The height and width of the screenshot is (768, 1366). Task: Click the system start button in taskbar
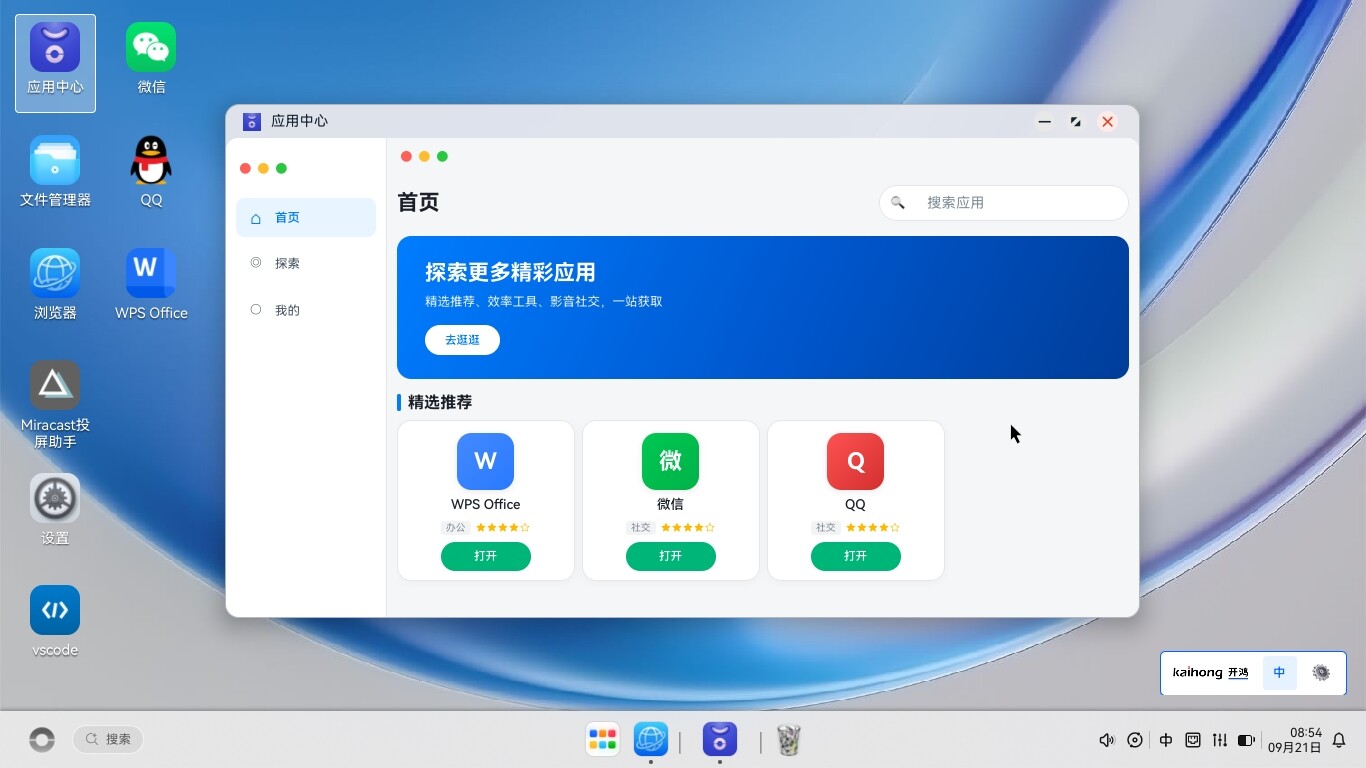click(x=41, y=740)
